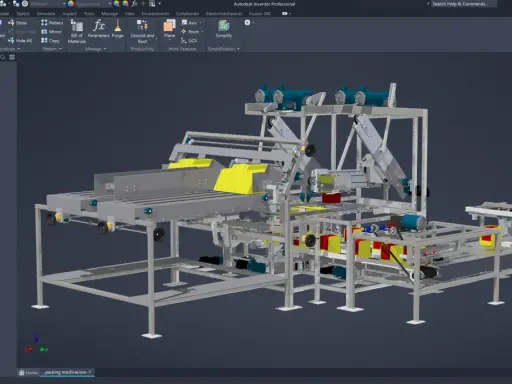This screenshot has height=384, width=512.
Task: Open the browser panel hamburger menu
Action: click(12, 57)
